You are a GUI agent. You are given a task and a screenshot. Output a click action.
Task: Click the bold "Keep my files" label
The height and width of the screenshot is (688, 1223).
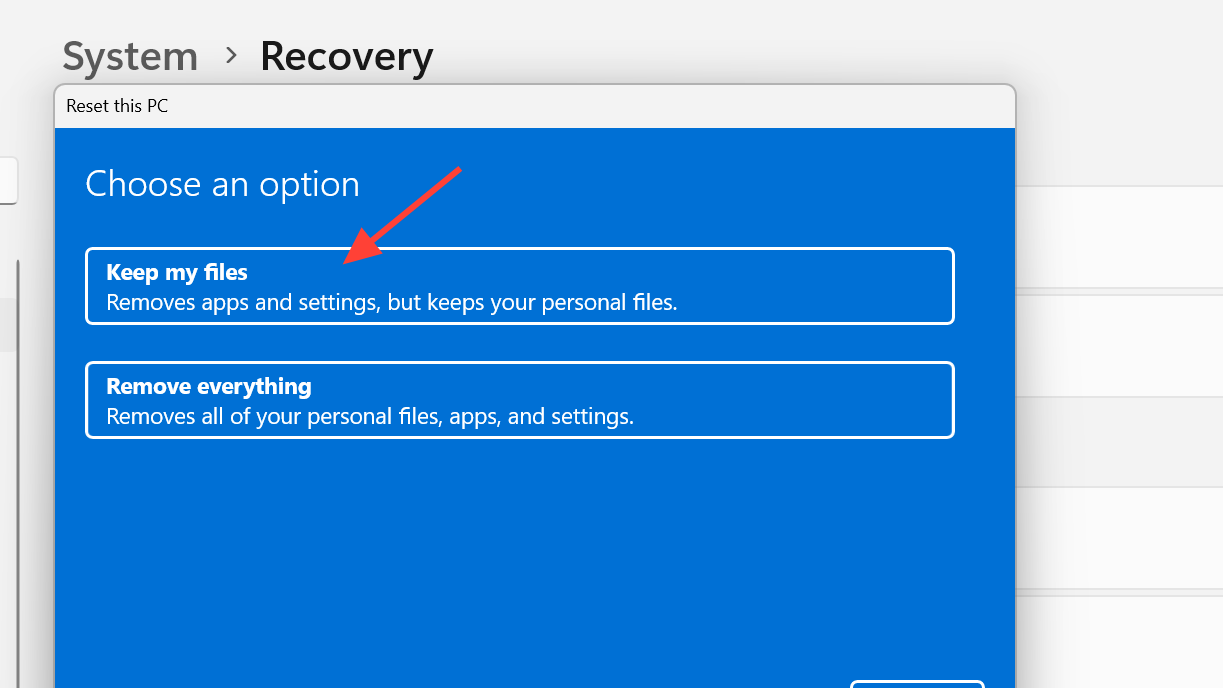(177, 272)
